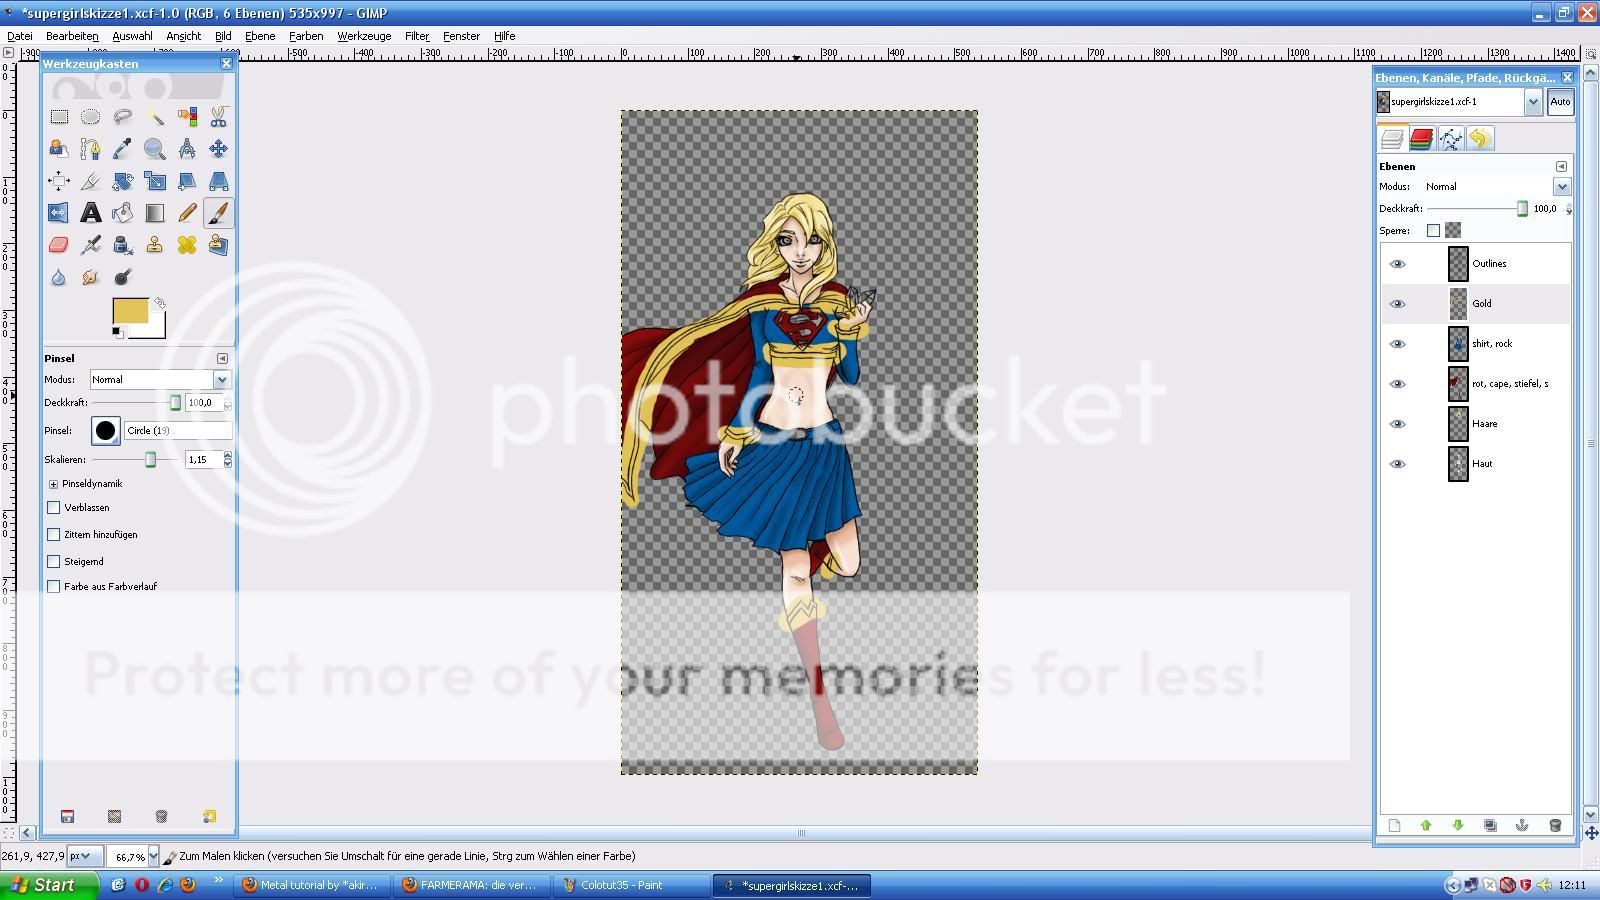Select the Free Select lasso tool
The height and width of the screenshot is (900, 1600).
123,117
